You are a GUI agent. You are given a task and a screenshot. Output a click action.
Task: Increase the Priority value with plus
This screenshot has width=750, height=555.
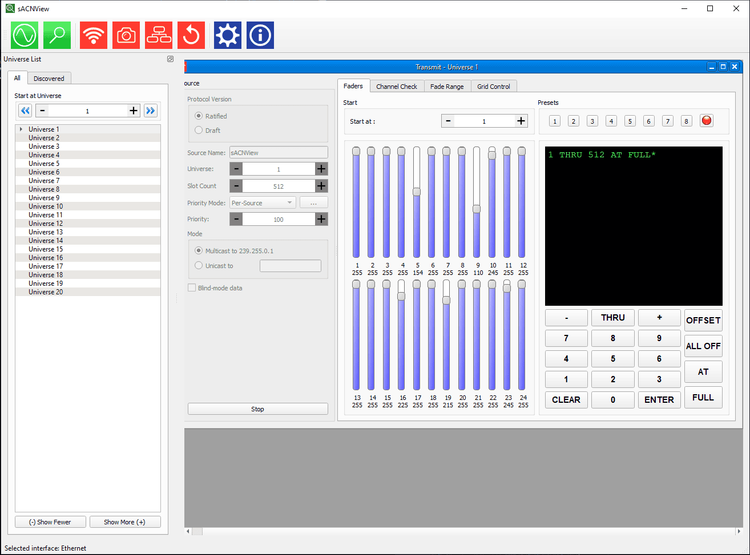(x=321, y=219)
